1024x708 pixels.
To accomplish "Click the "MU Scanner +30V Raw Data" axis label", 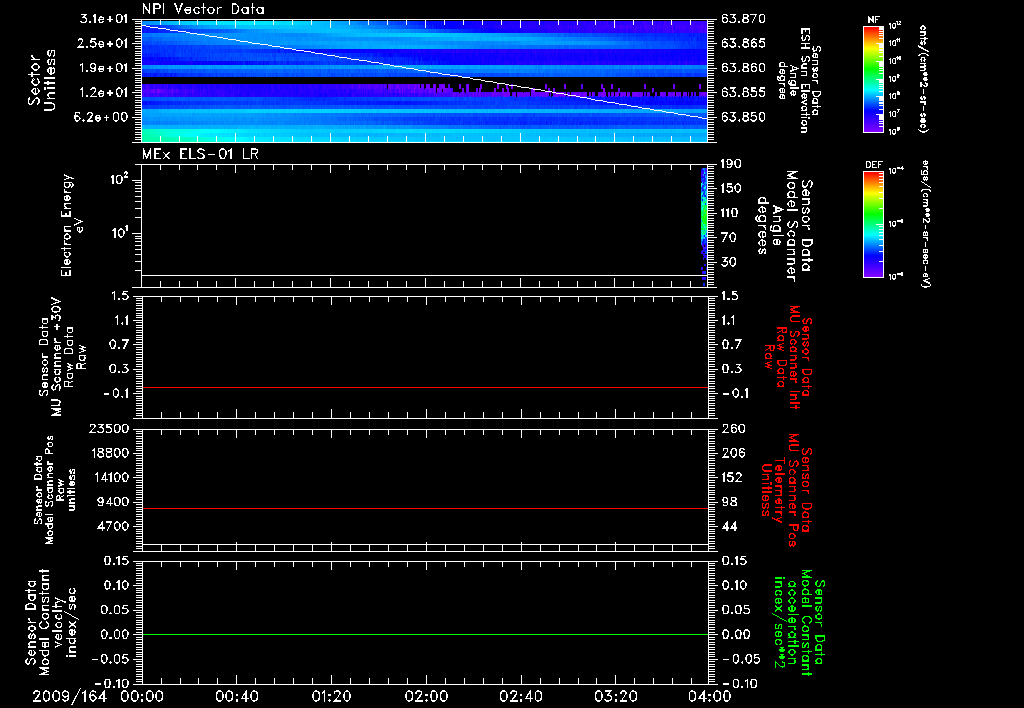I will point(61,357).
